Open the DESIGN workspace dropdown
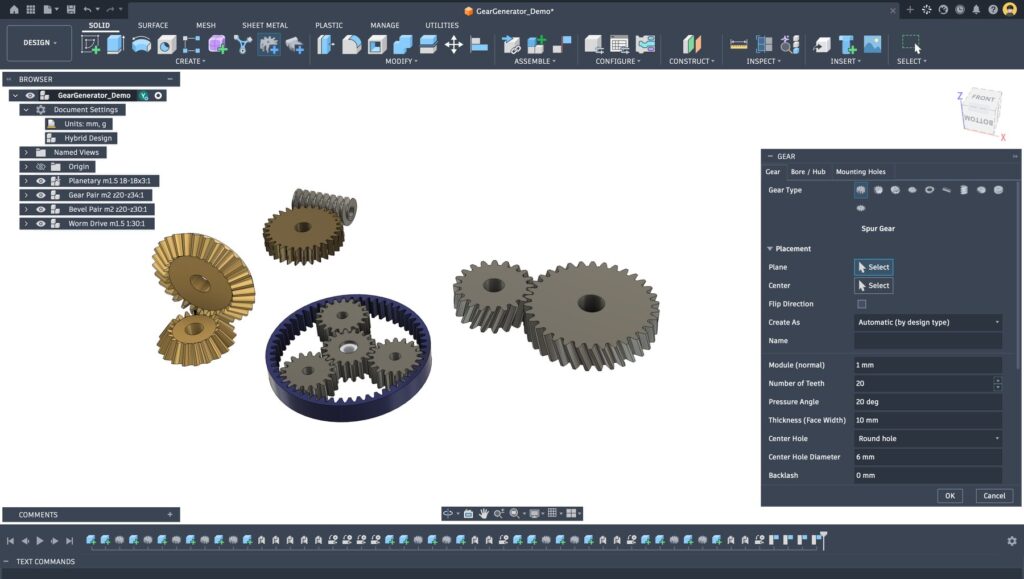The height and width of the screenshot is (579, 1024). [39, 42]
